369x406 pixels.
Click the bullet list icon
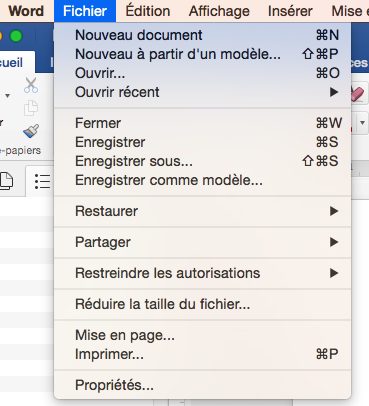tap(42, 181)
